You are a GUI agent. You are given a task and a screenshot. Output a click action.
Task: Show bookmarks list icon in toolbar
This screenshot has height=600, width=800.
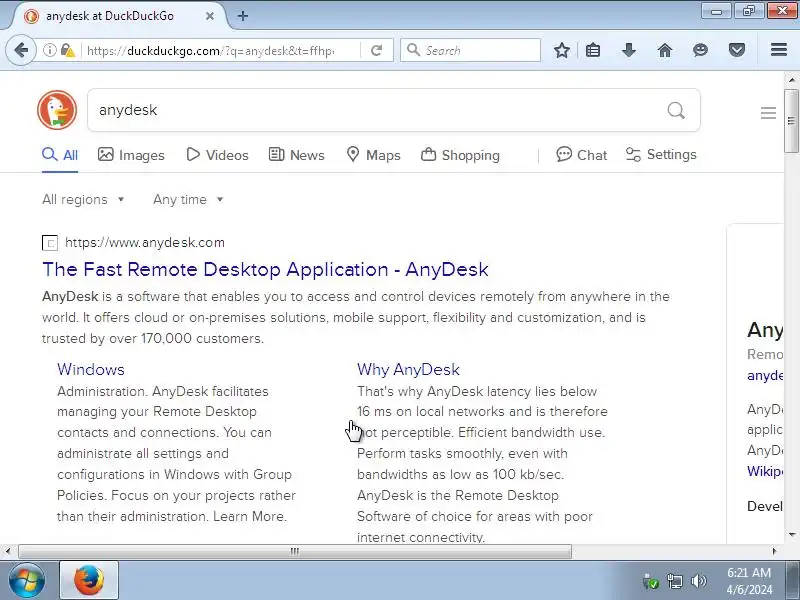pyautogui.click(x=593, y=50)
